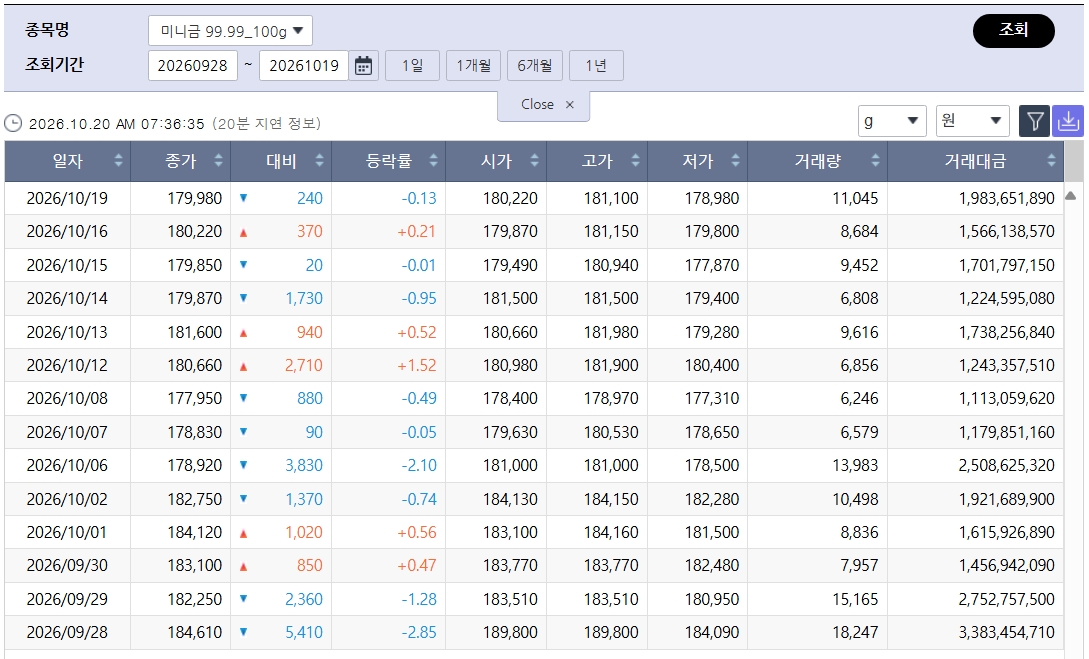Image resolution: width=1089 pixels, height=659 pixels.
Task: Open the weight unit g dropdown
Action: (892, 122)
